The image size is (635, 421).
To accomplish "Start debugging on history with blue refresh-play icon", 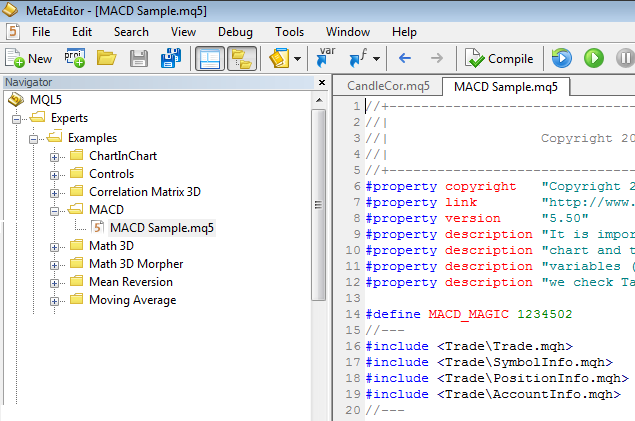I will (x=562, y=58).
